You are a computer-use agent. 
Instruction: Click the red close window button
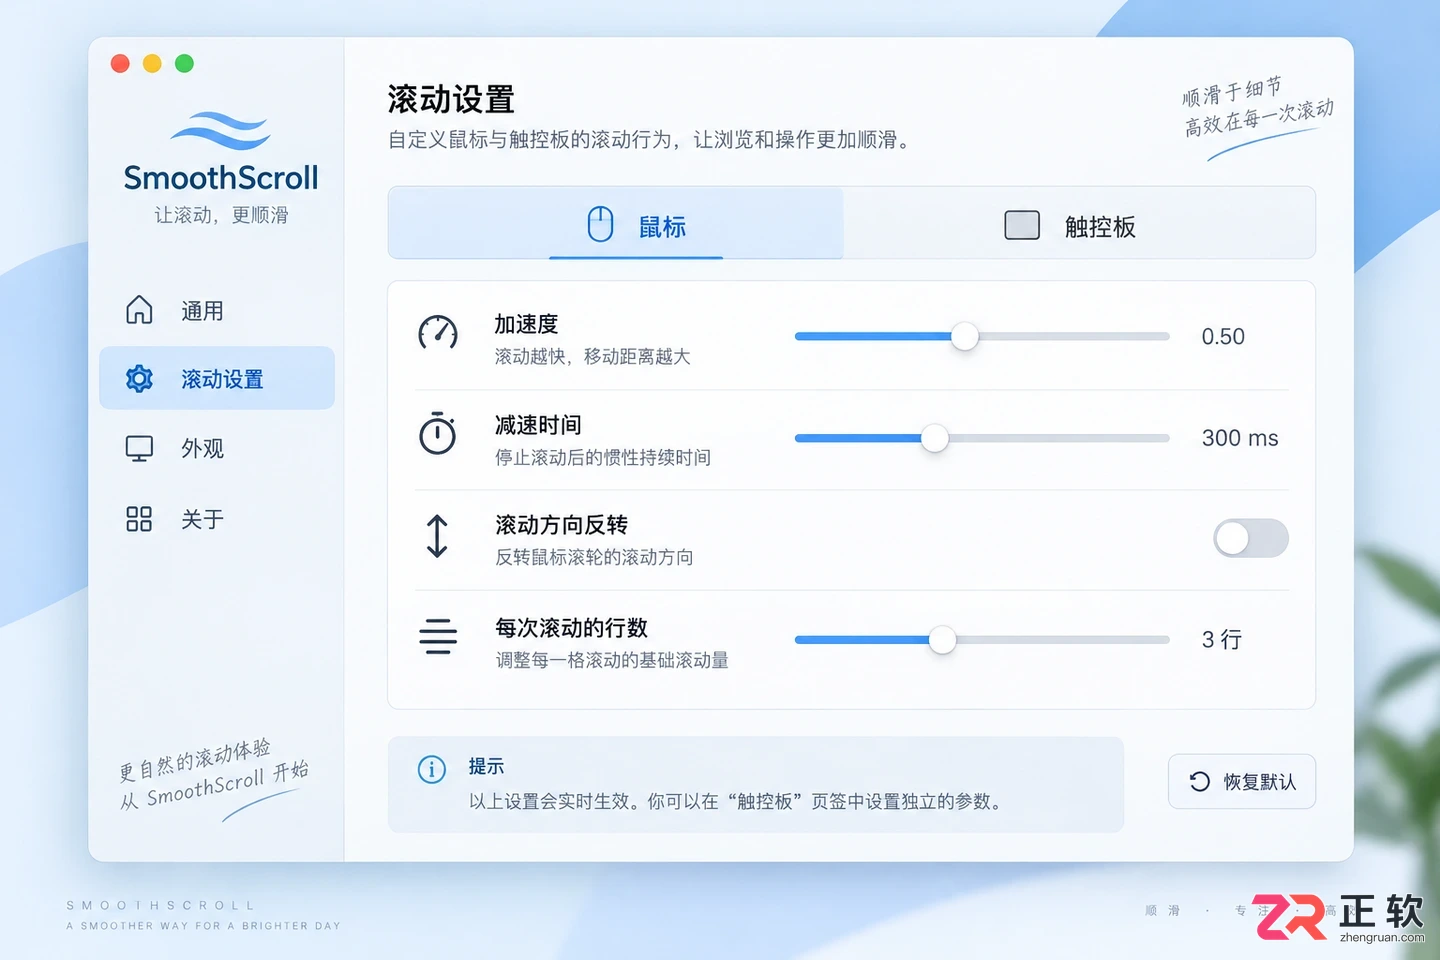tap(120, 63)
